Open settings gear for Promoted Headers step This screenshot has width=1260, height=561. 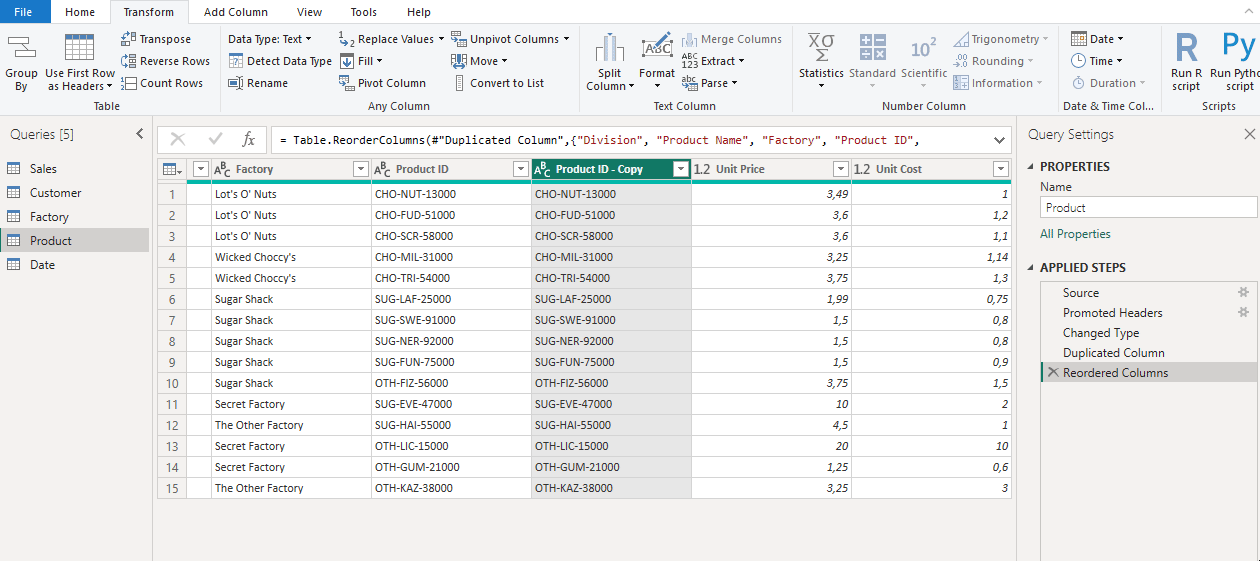[1243, 313]
